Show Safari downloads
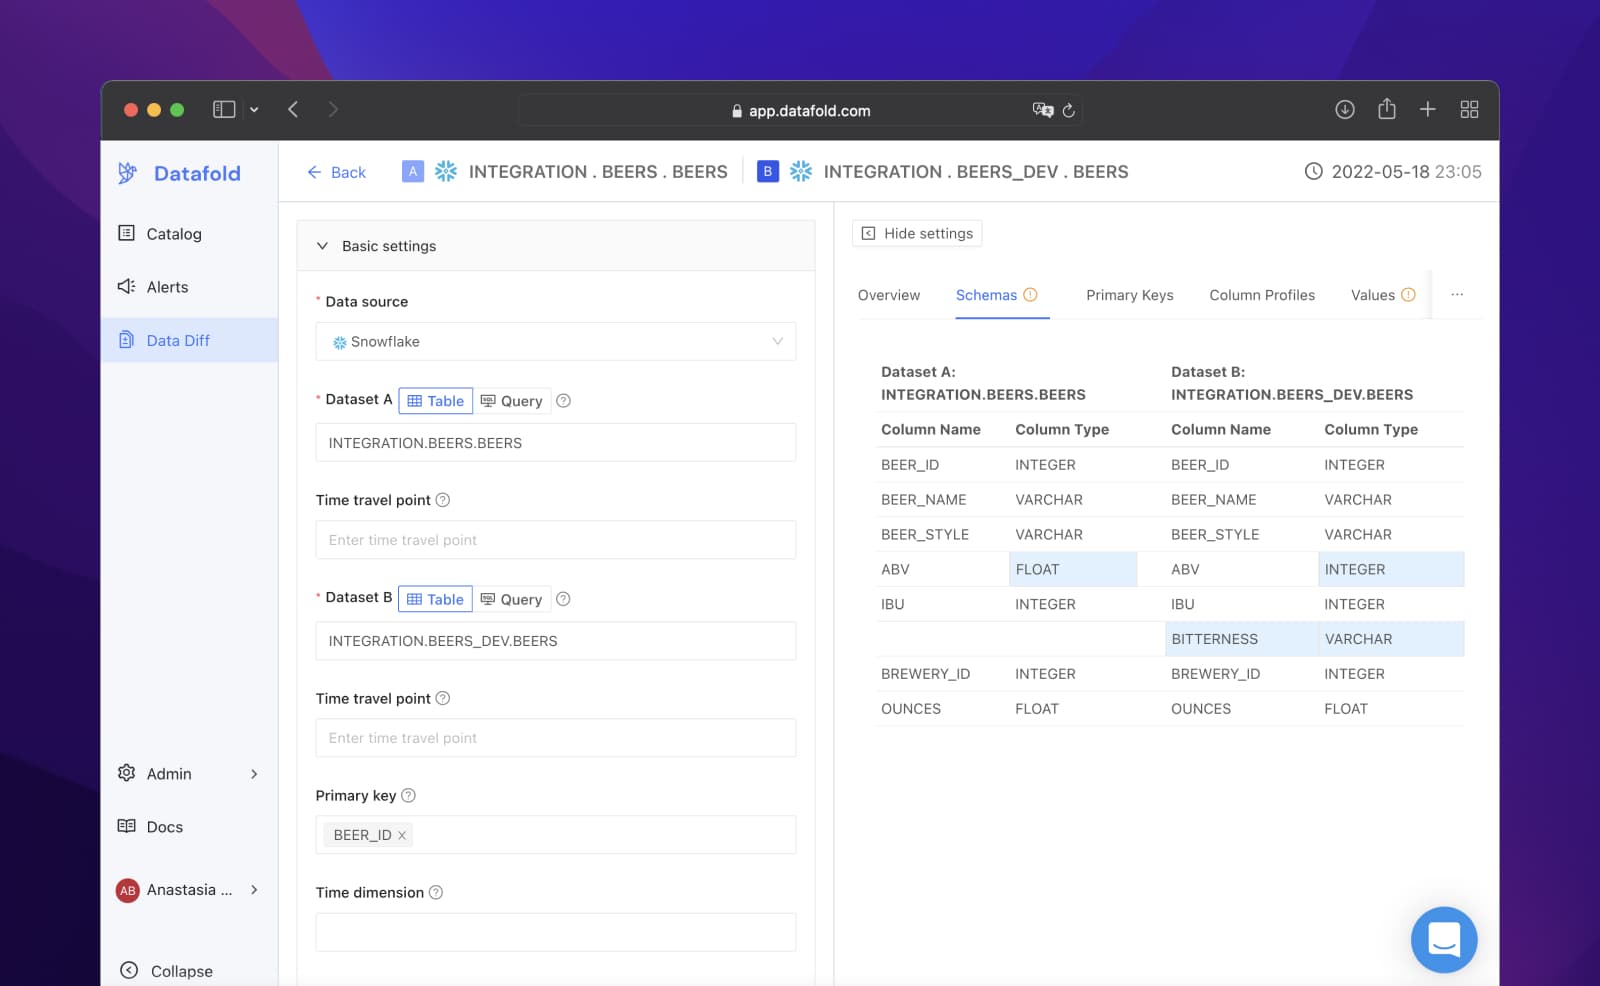1600x986 pixels. [x=1345, y=110]
